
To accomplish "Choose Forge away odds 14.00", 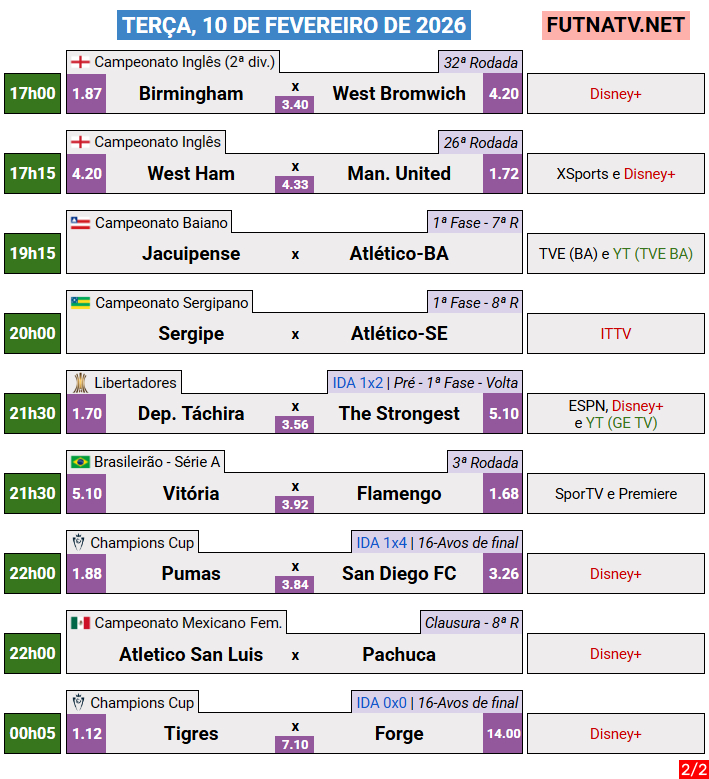I will [x=503, y=734].
